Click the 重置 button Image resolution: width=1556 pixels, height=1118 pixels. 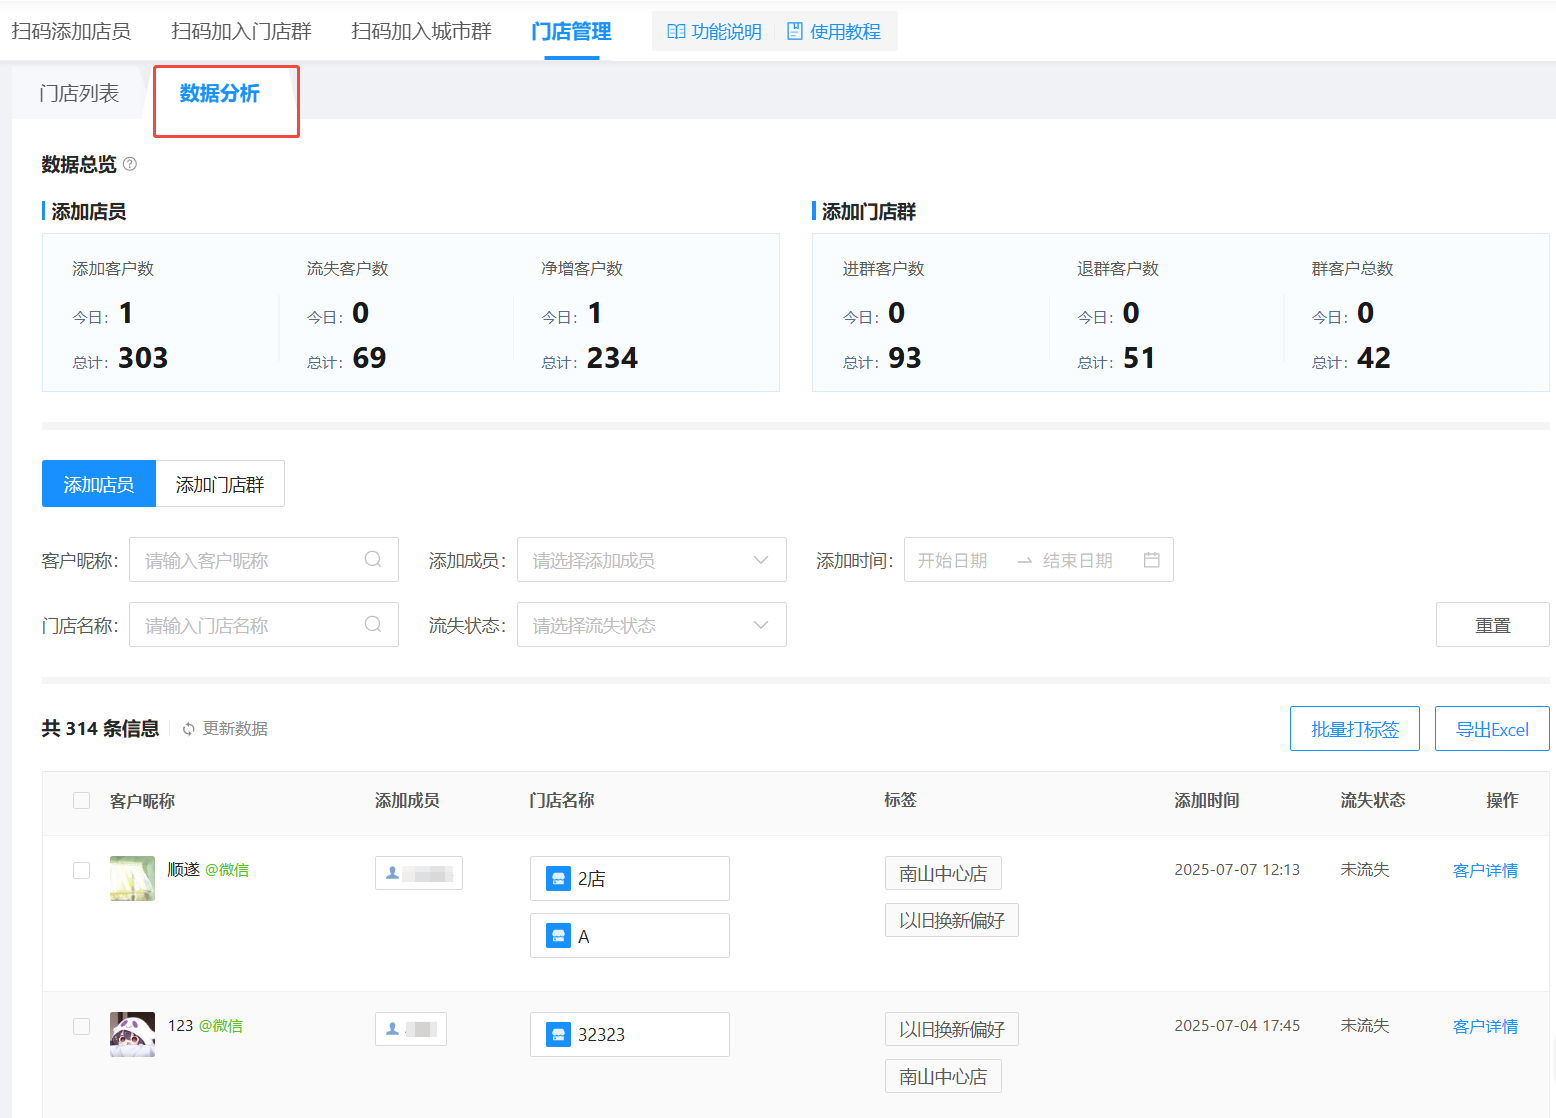point(1493,625)
